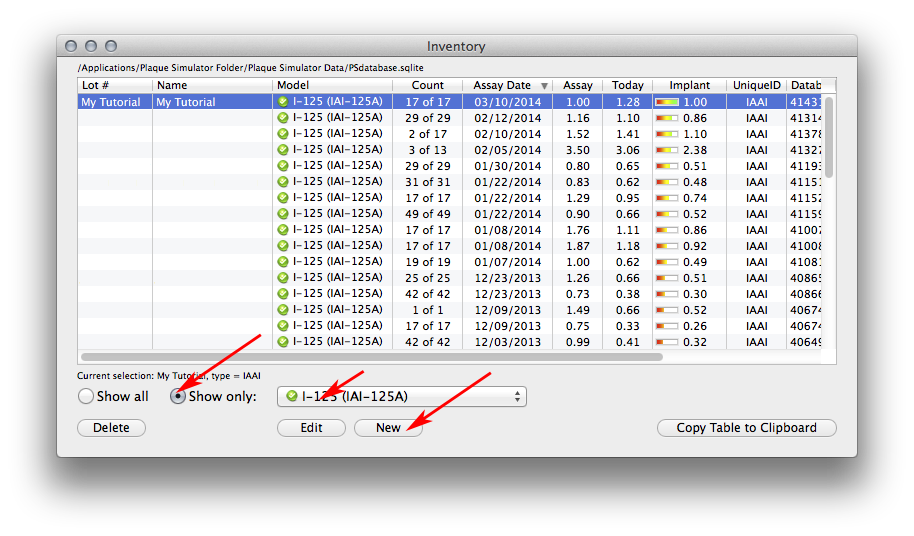This screenshot has width=914, height=536.
Task: Click implant strength bar in 3.50 assay row
Action: click(x=666, y=150)
